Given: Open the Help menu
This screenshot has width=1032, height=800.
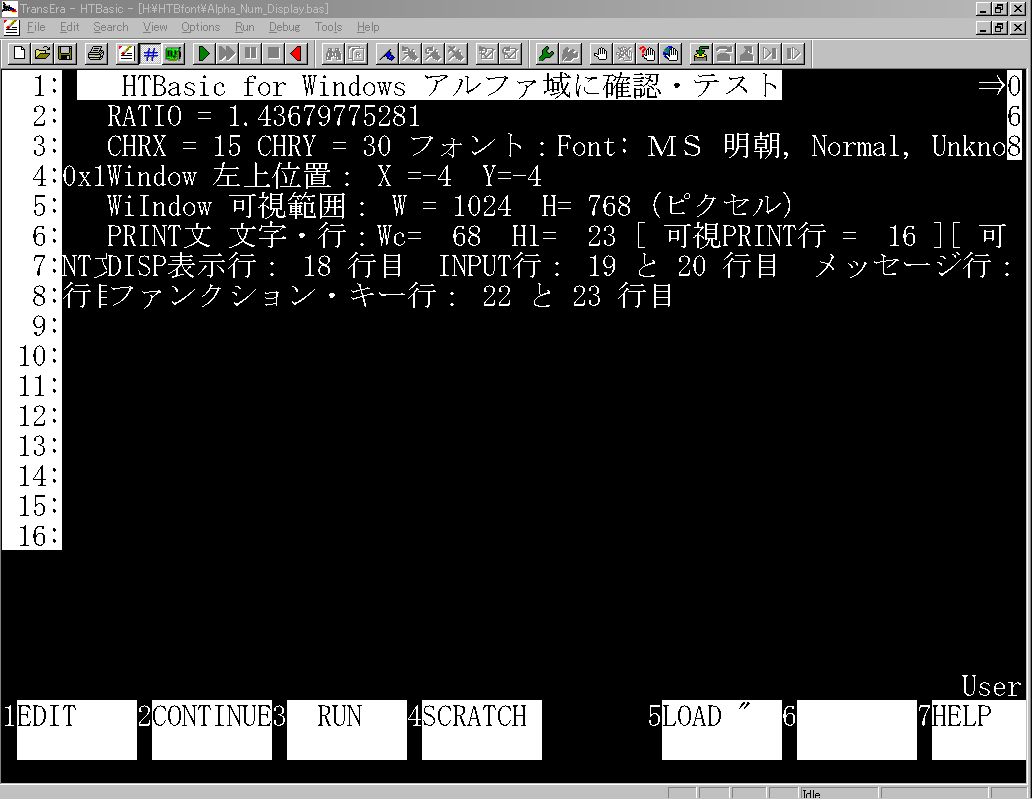Looking at the screenshot, I should [368, 27].
